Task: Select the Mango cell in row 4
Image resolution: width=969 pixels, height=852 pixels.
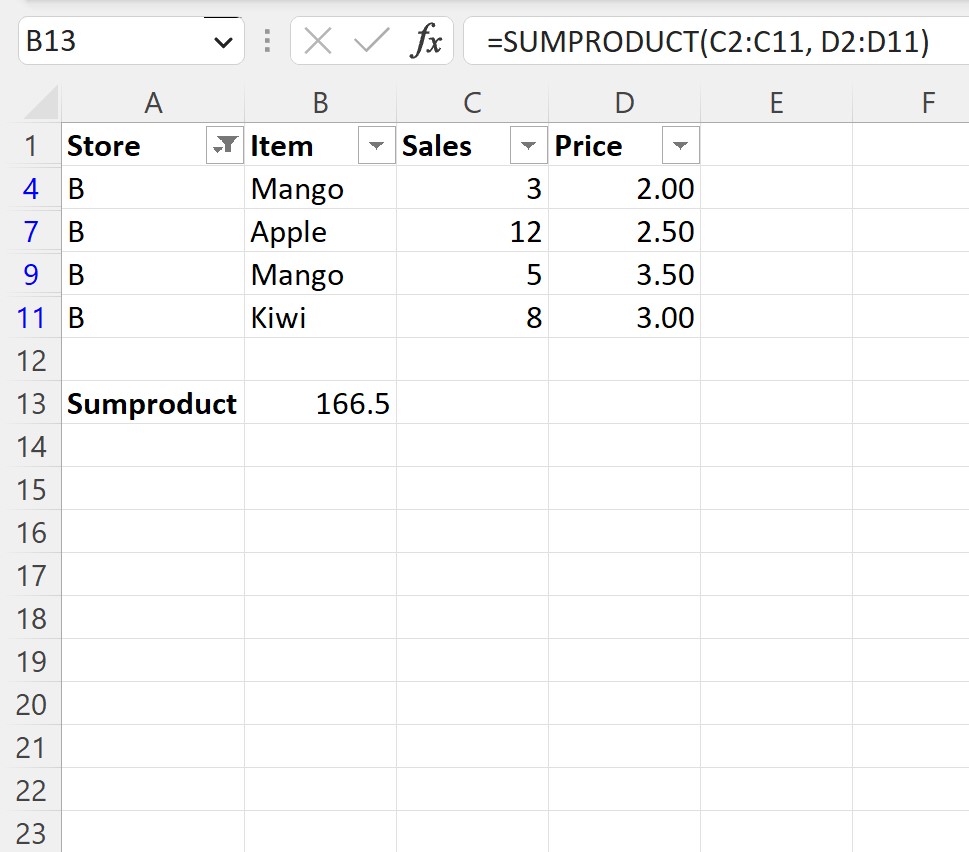Action: coord(320,188)
